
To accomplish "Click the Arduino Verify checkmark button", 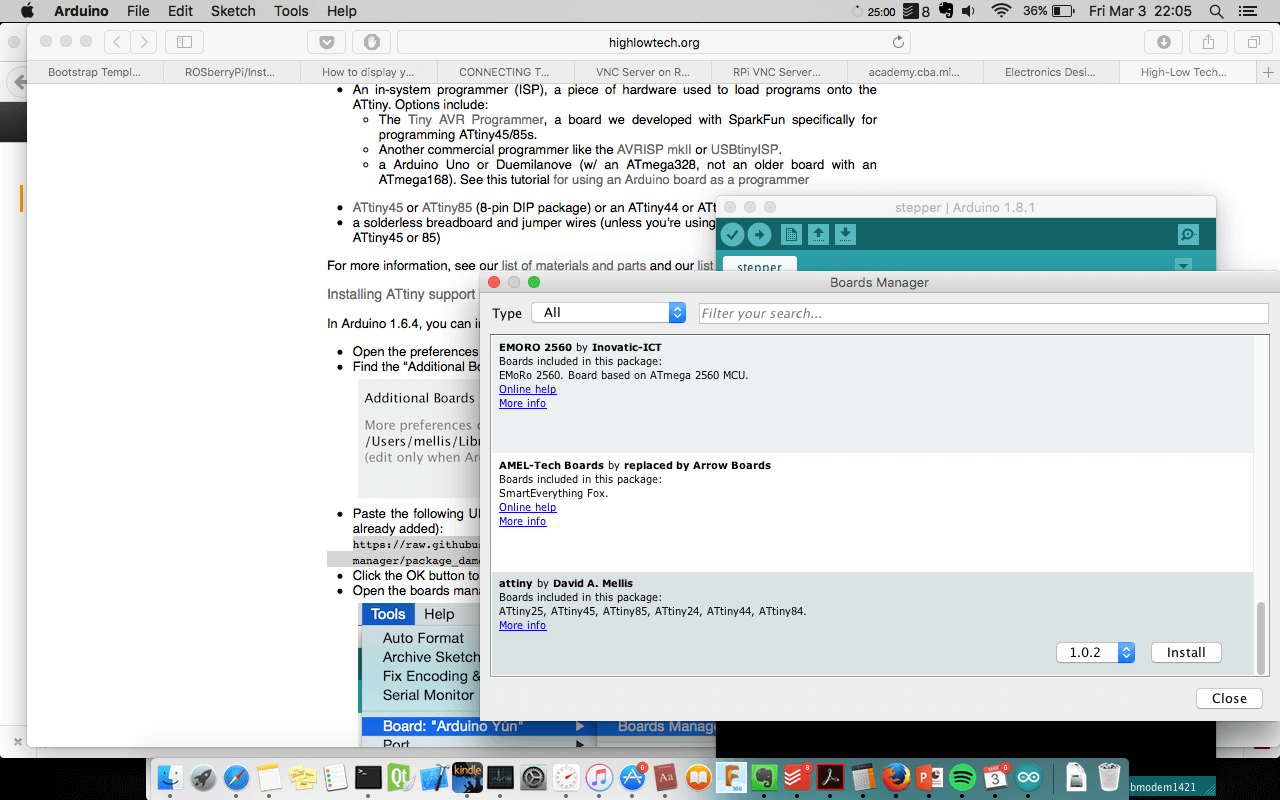I will point(733,235).
